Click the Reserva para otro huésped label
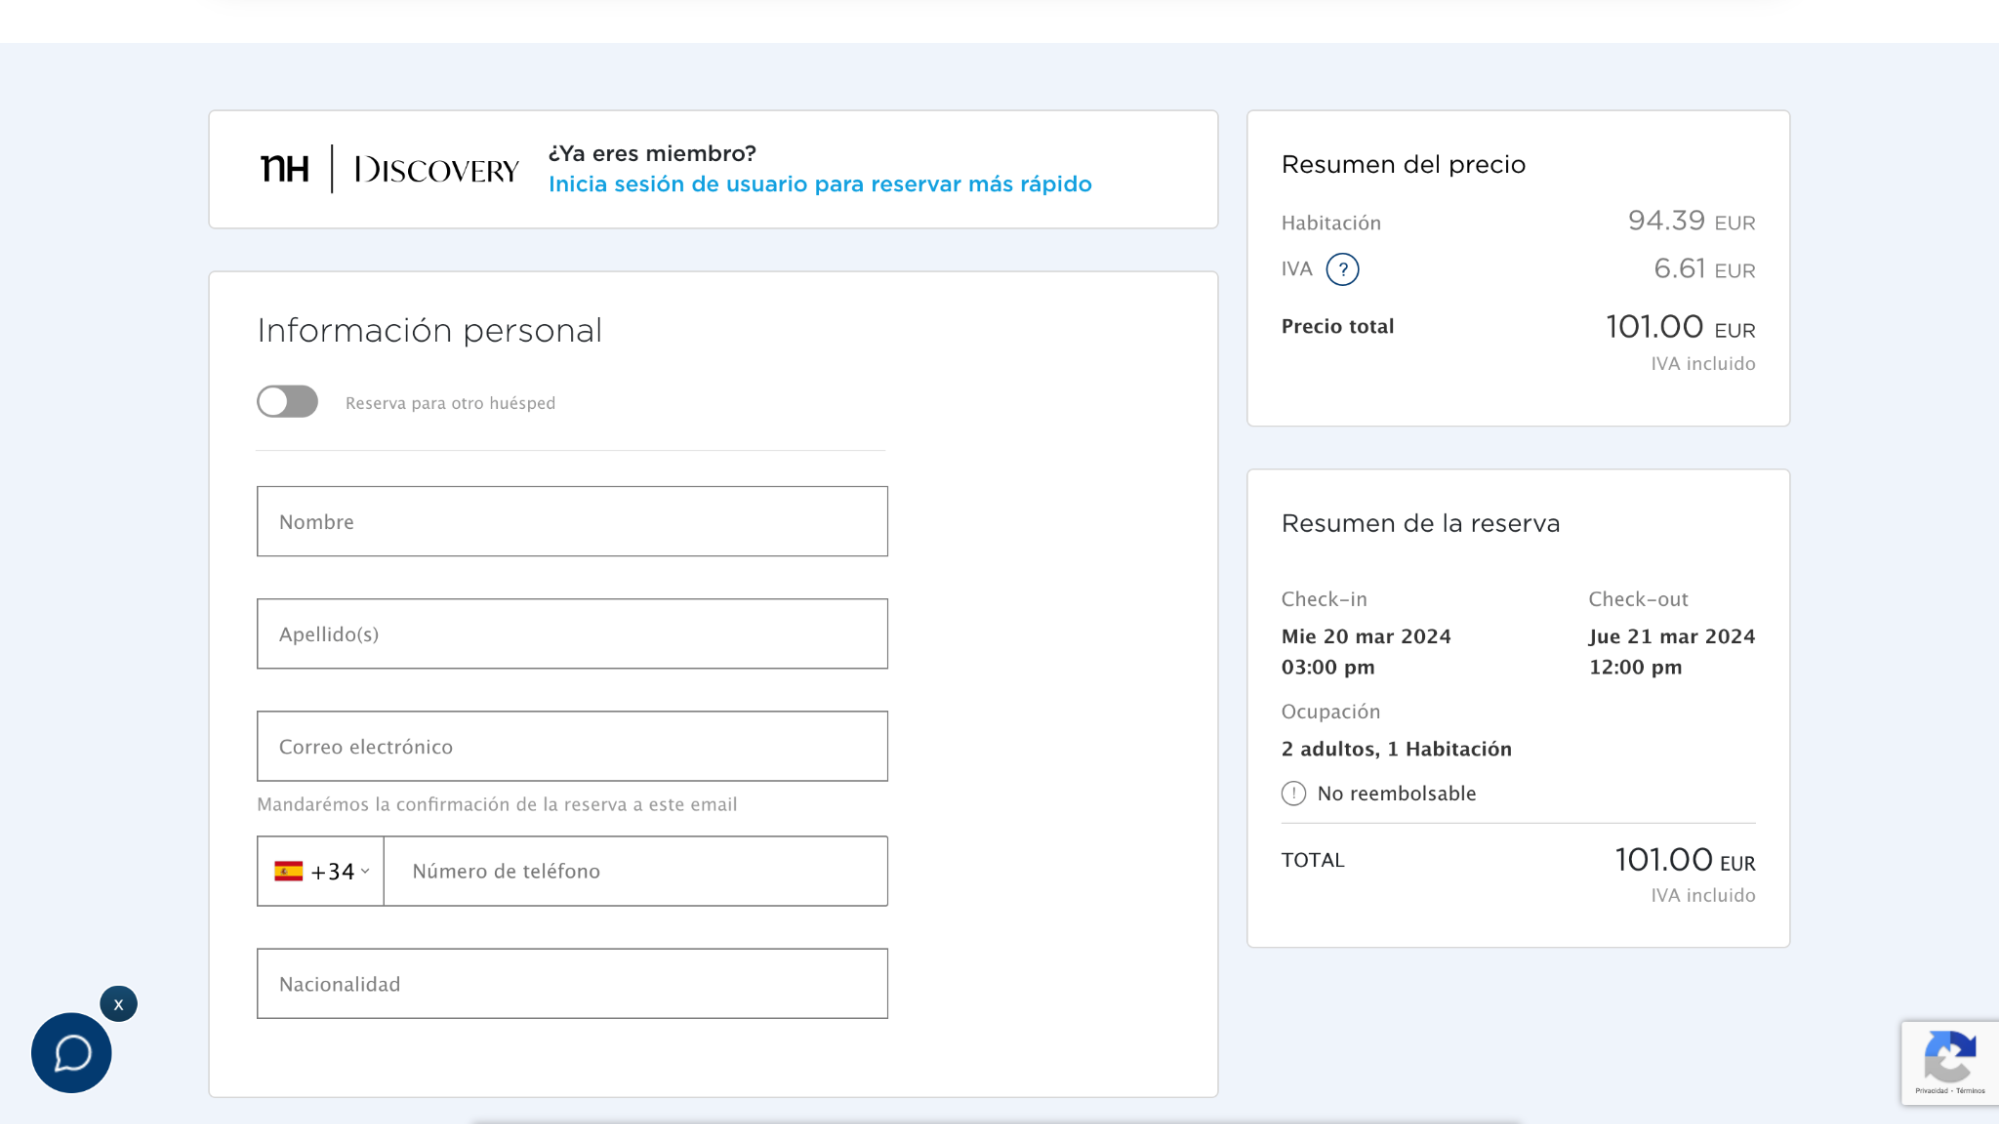 [450, 403]
